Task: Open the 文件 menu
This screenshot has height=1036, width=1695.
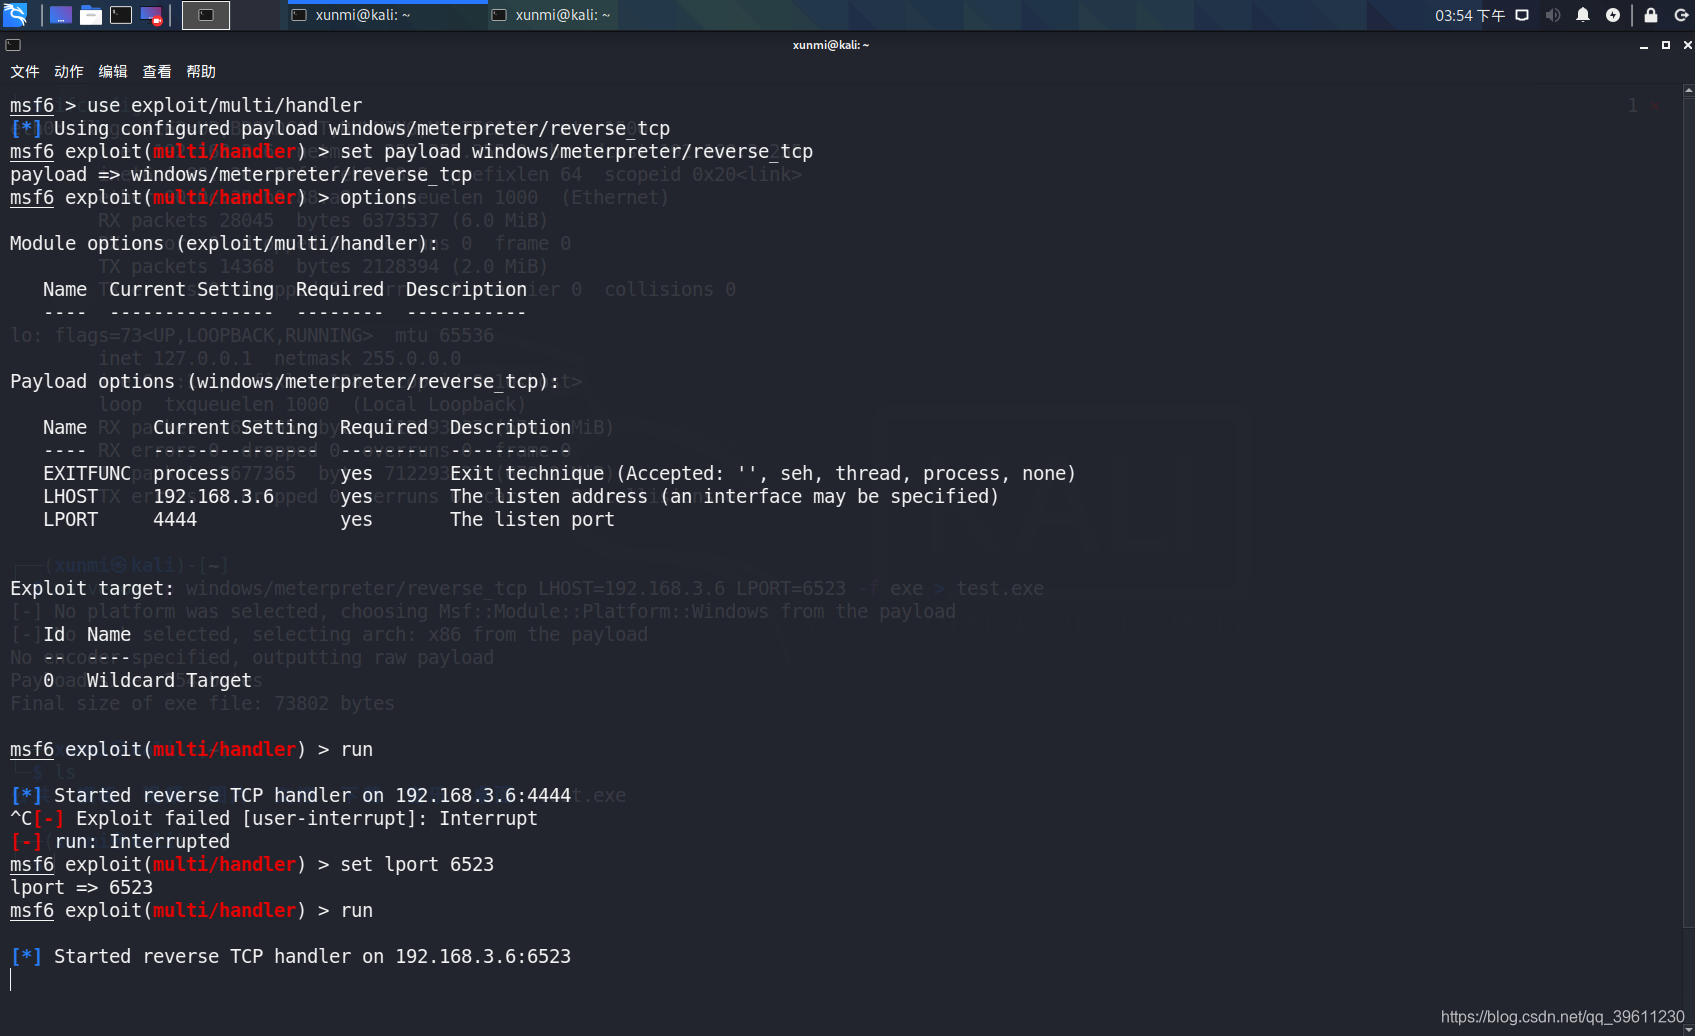Action: coord(25,72)
